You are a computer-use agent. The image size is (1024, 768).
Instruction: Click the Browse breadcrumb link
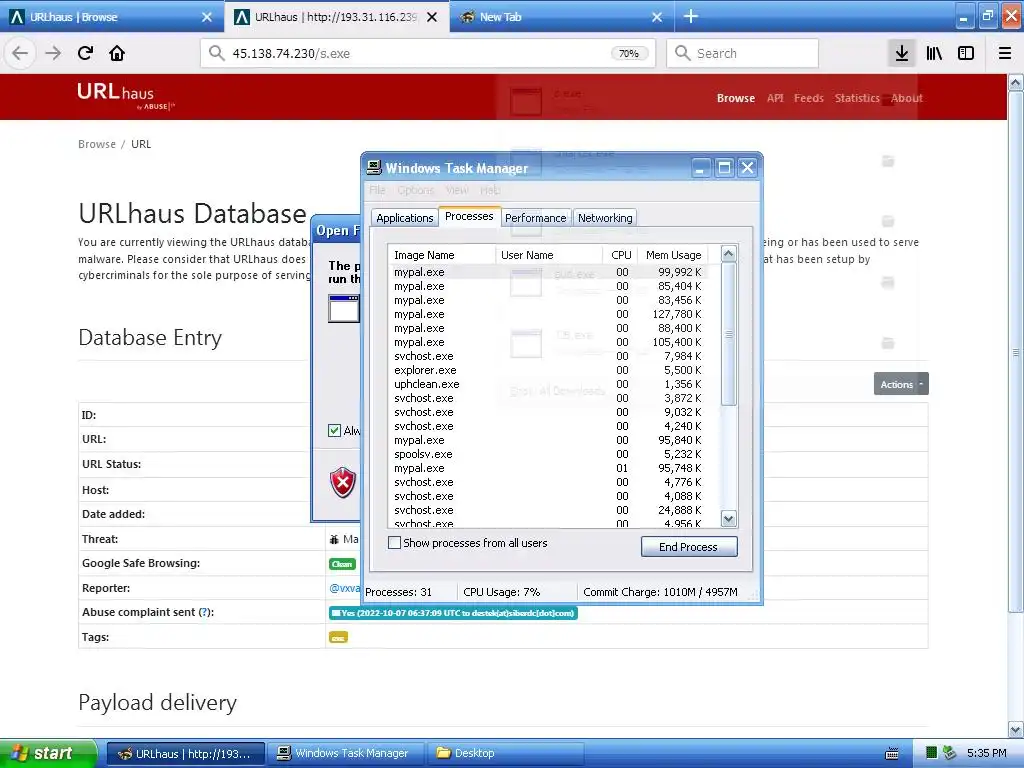click(x=97, y=144)
